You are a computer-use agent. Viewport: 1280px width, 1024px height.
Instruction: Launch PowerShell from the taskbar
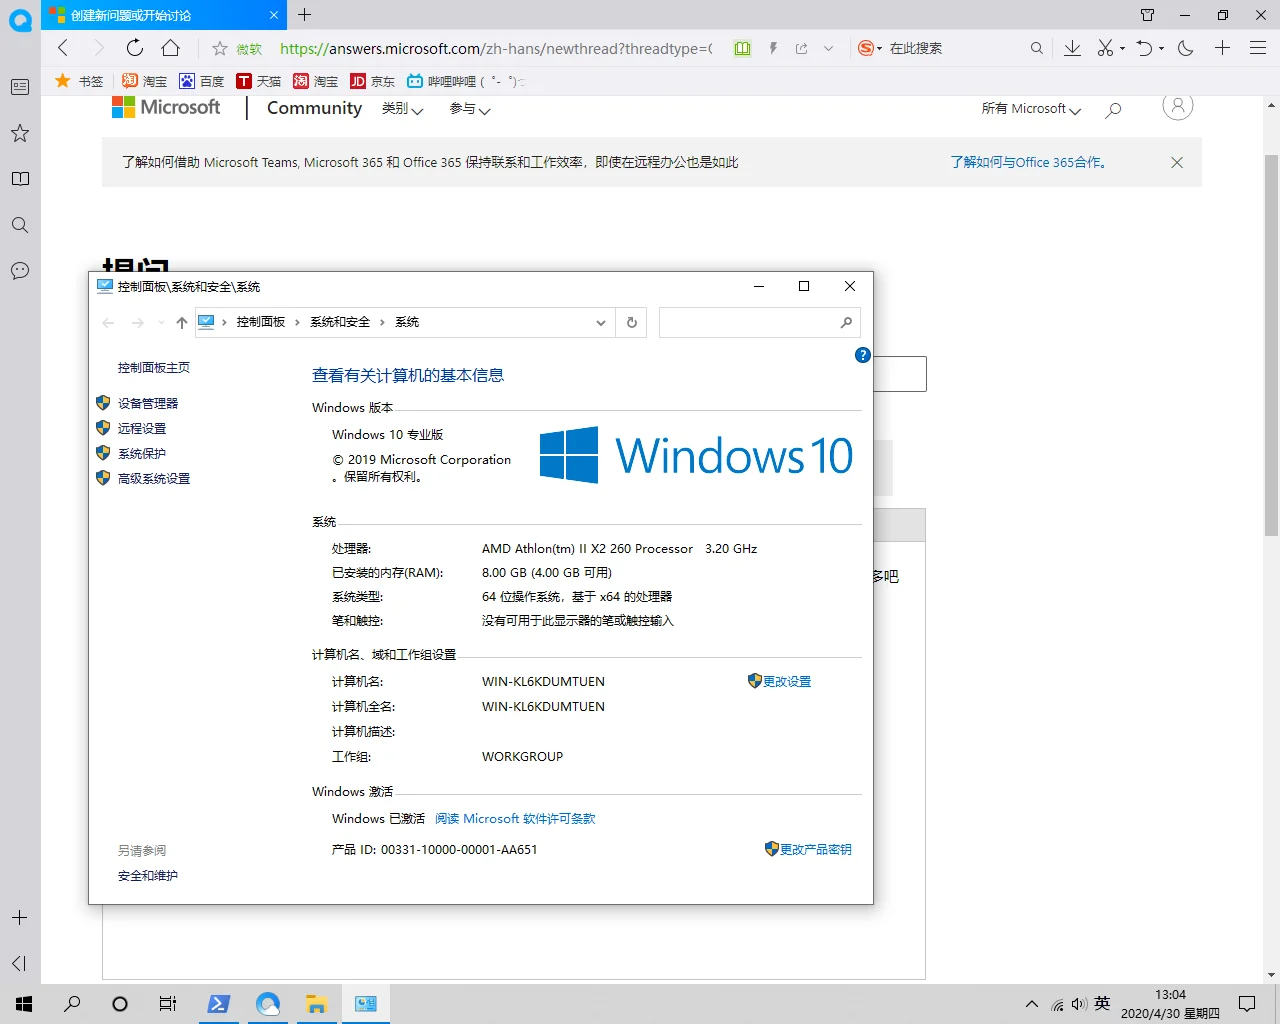(219, 1003)
